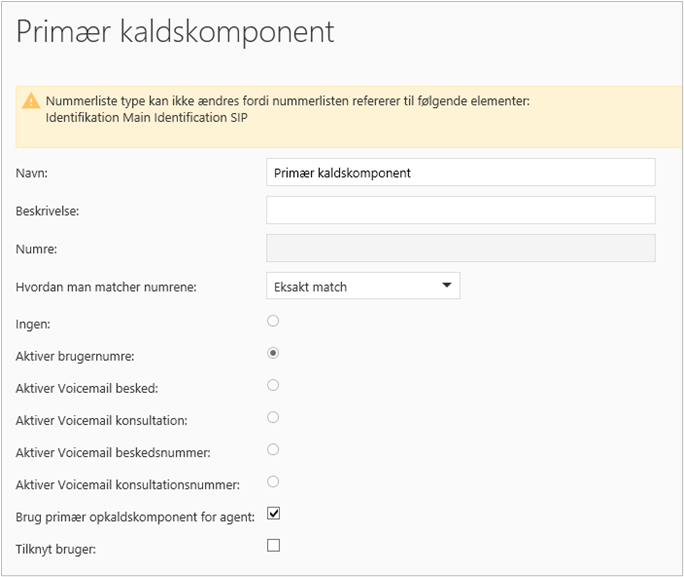Click the Numre label
The height and width of the screenshot is (577, 684).
(37, 249)
